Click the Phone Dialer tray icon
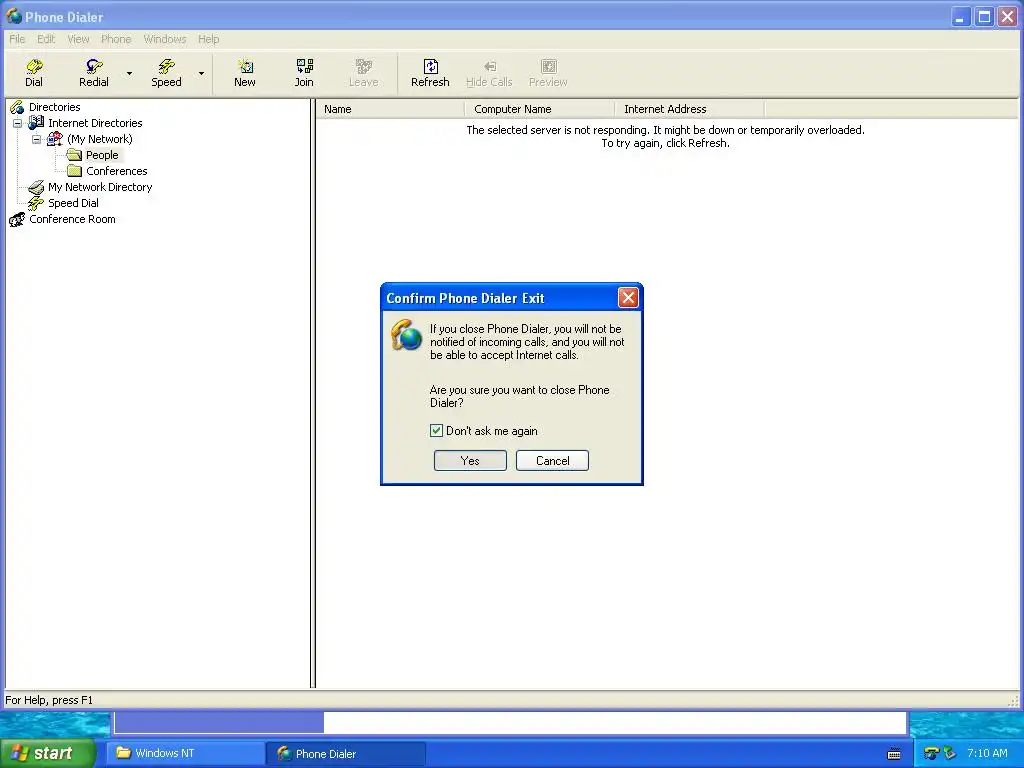Viewport: 1024px width, 768px height. tap(931, 753)
